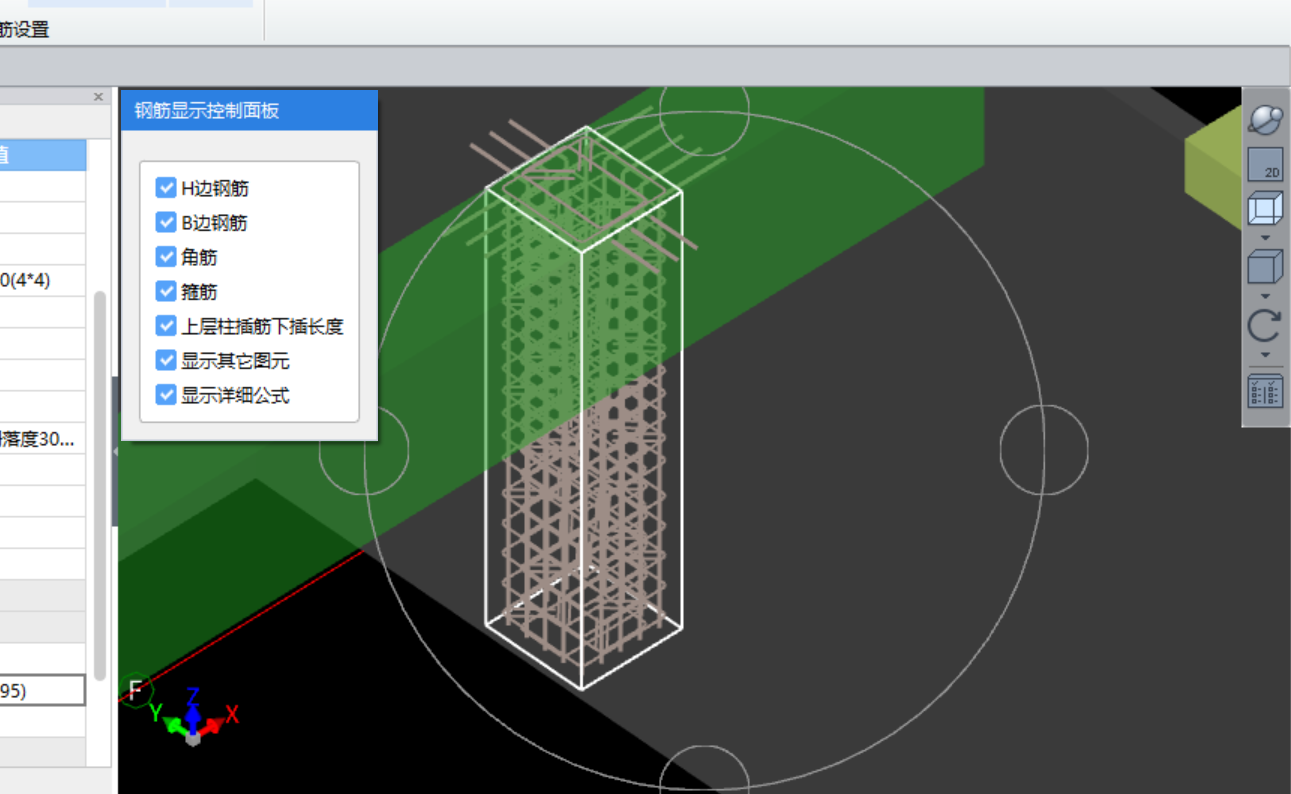Image resolution: width=1291 pixels, height=794 pixels.
Task: Toggle the 角筋 checkbox
Action: (166, 257)
